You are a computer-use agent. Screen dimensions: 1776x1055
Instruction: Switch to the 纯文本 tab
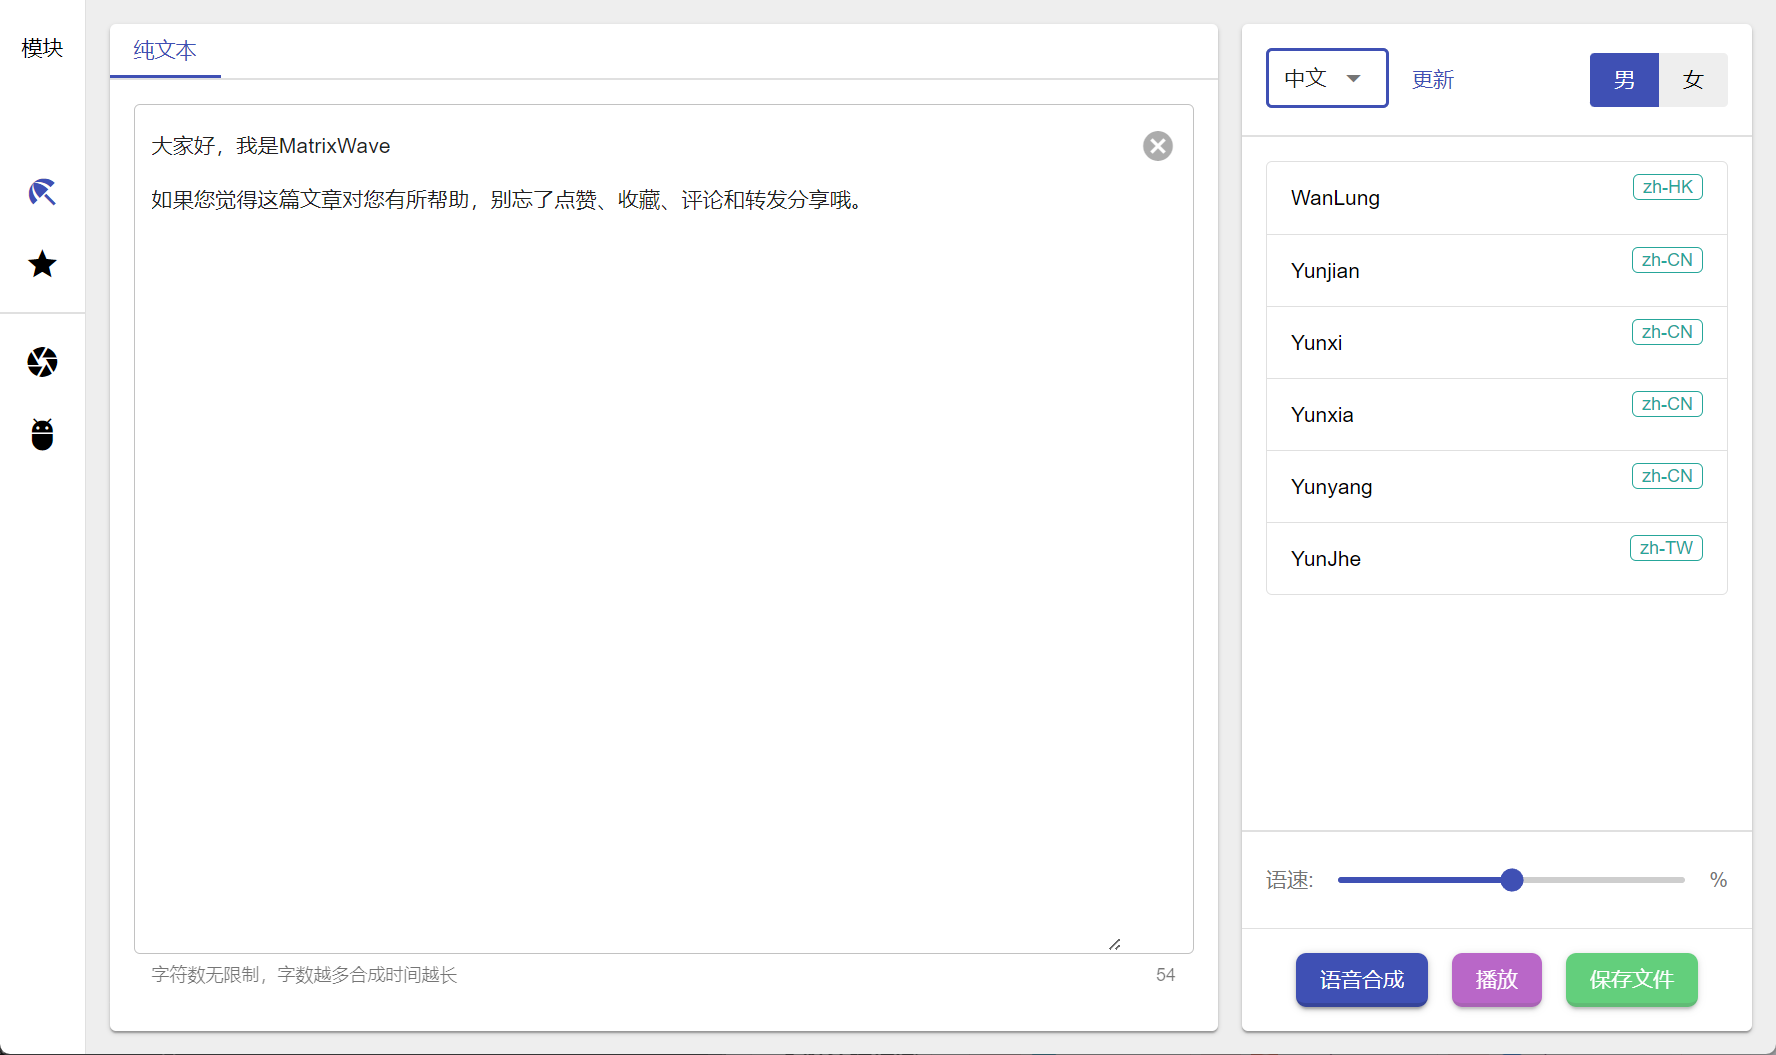pyautogui.click(x=164, y=50)
